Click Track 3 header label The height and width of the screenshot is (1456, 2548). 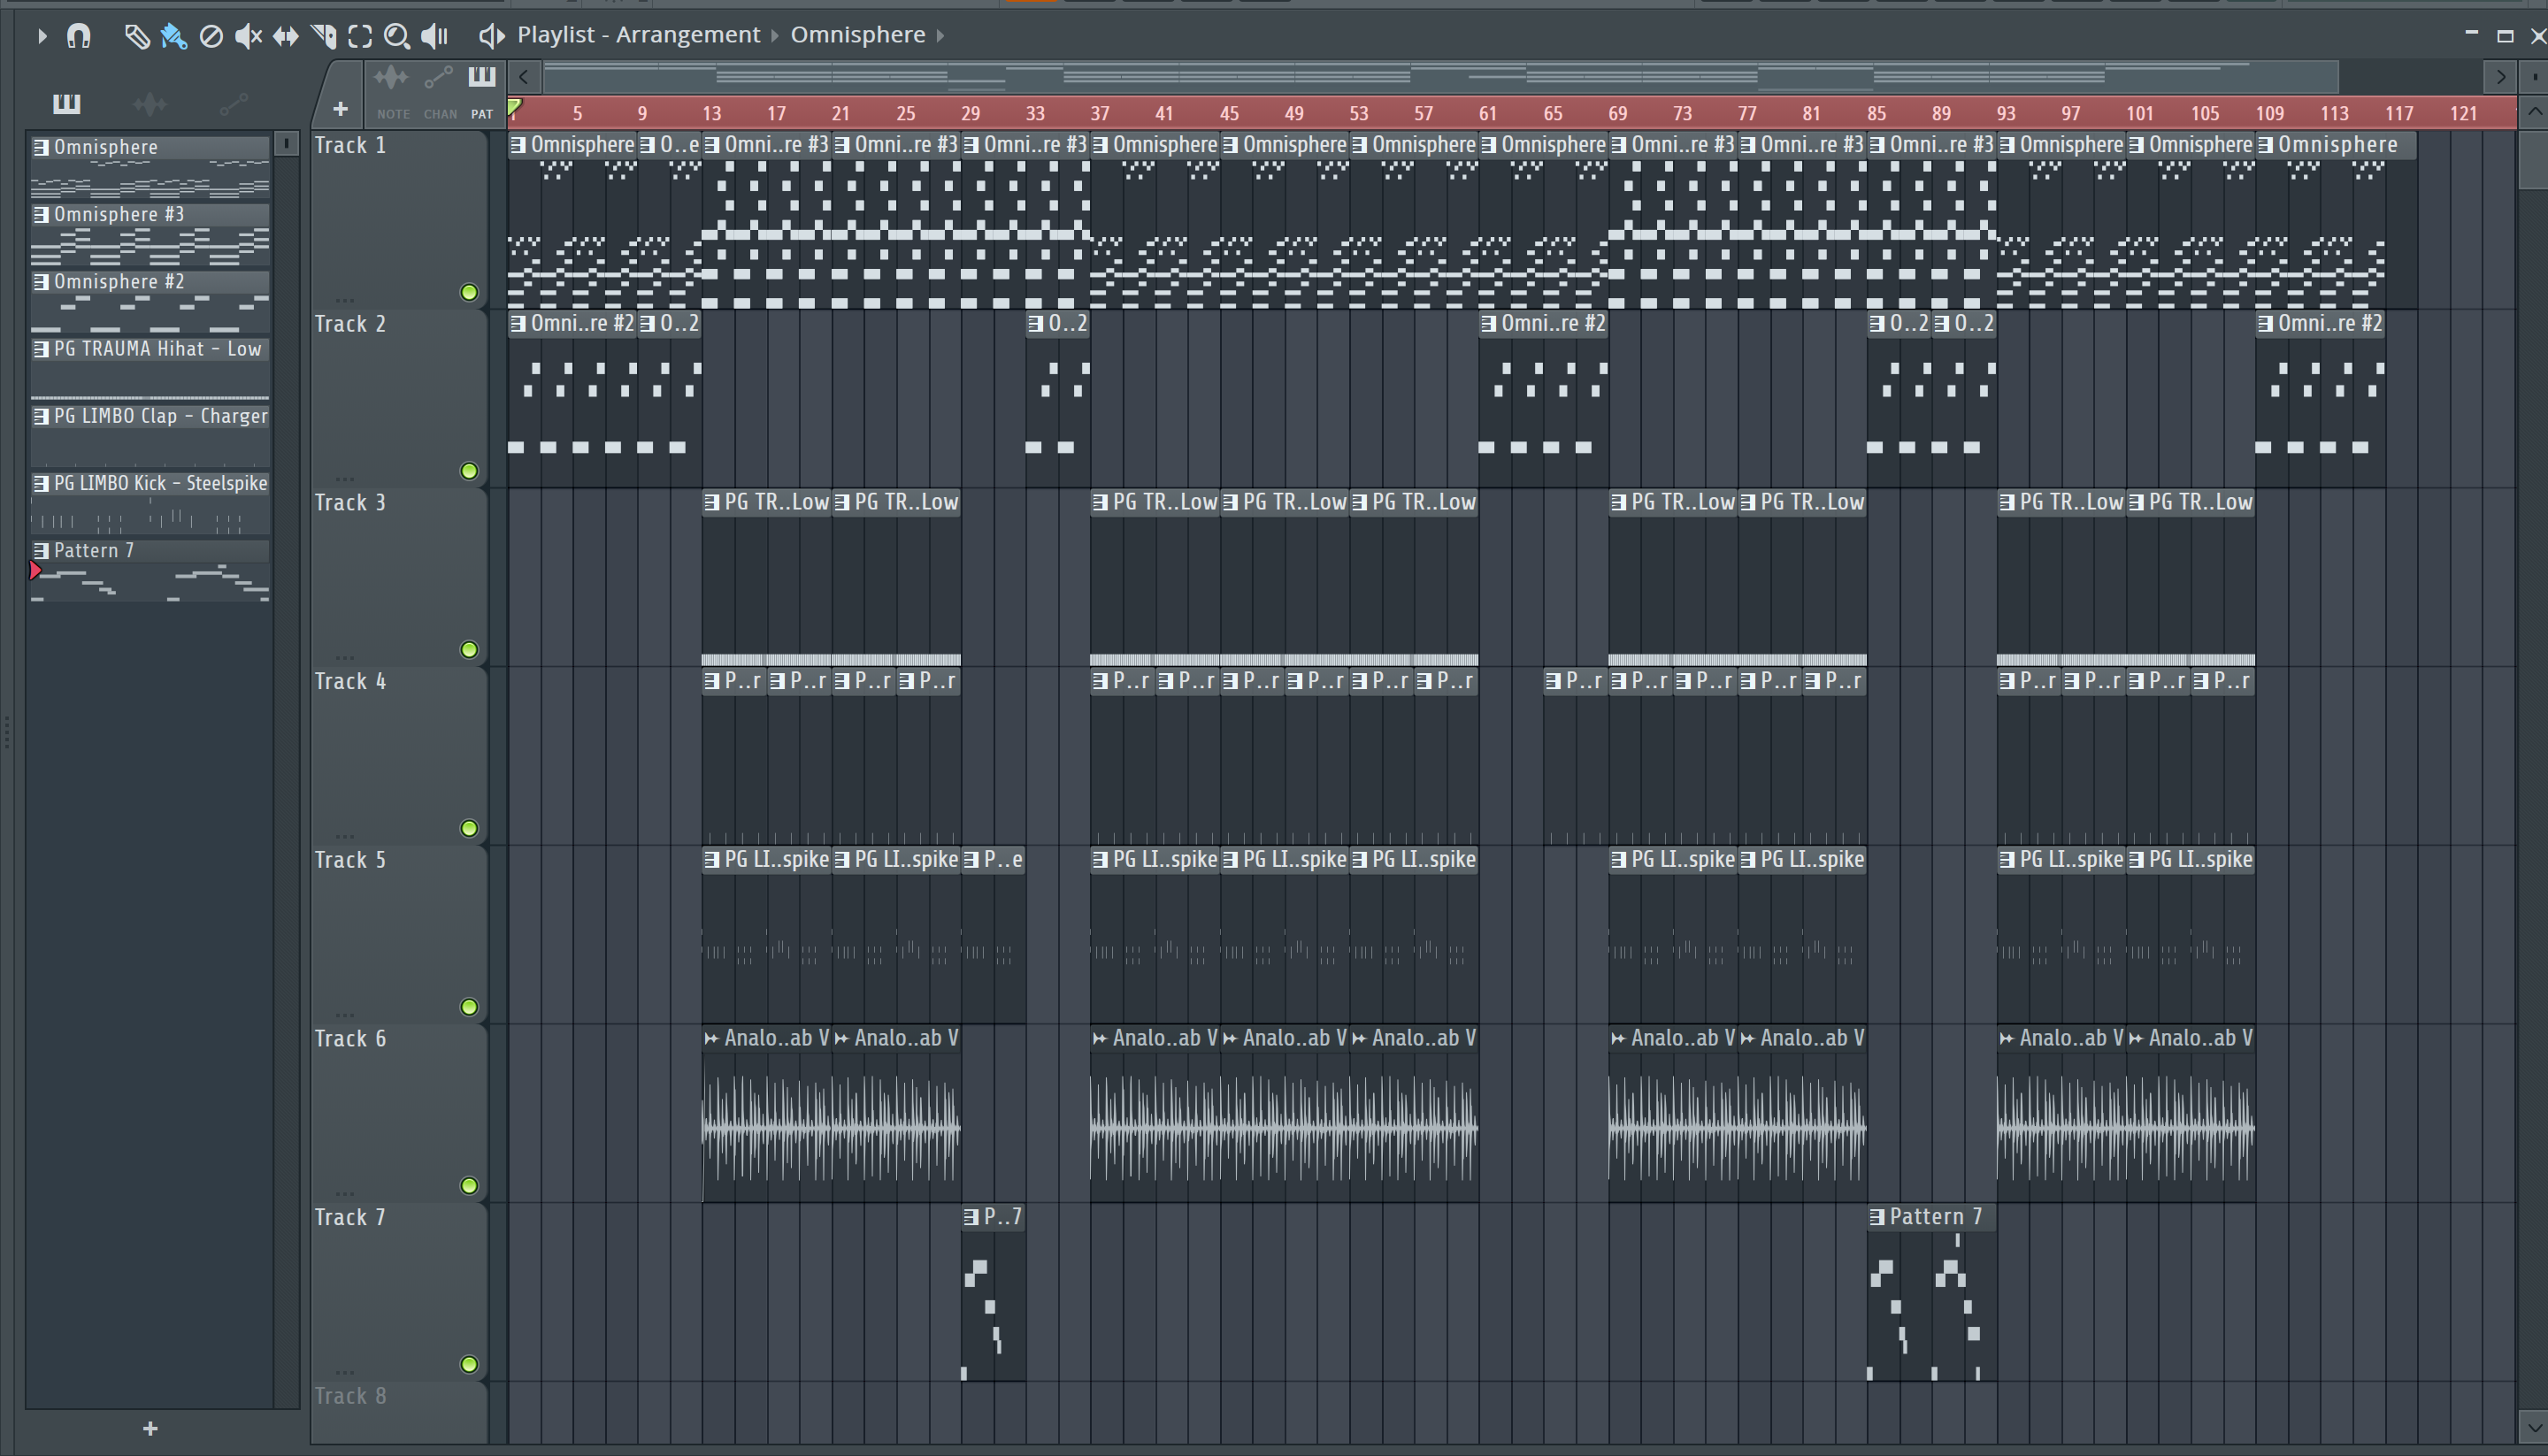point(350,502)
